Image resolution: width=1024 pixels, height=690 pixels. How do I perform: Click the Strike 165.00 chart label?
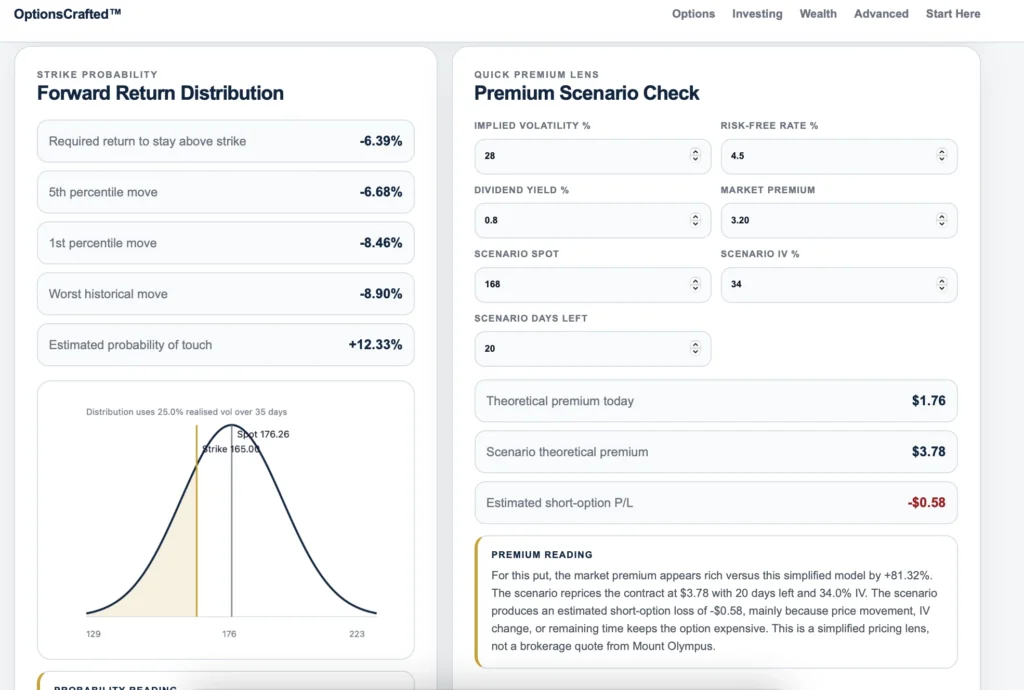click(231, 449)
